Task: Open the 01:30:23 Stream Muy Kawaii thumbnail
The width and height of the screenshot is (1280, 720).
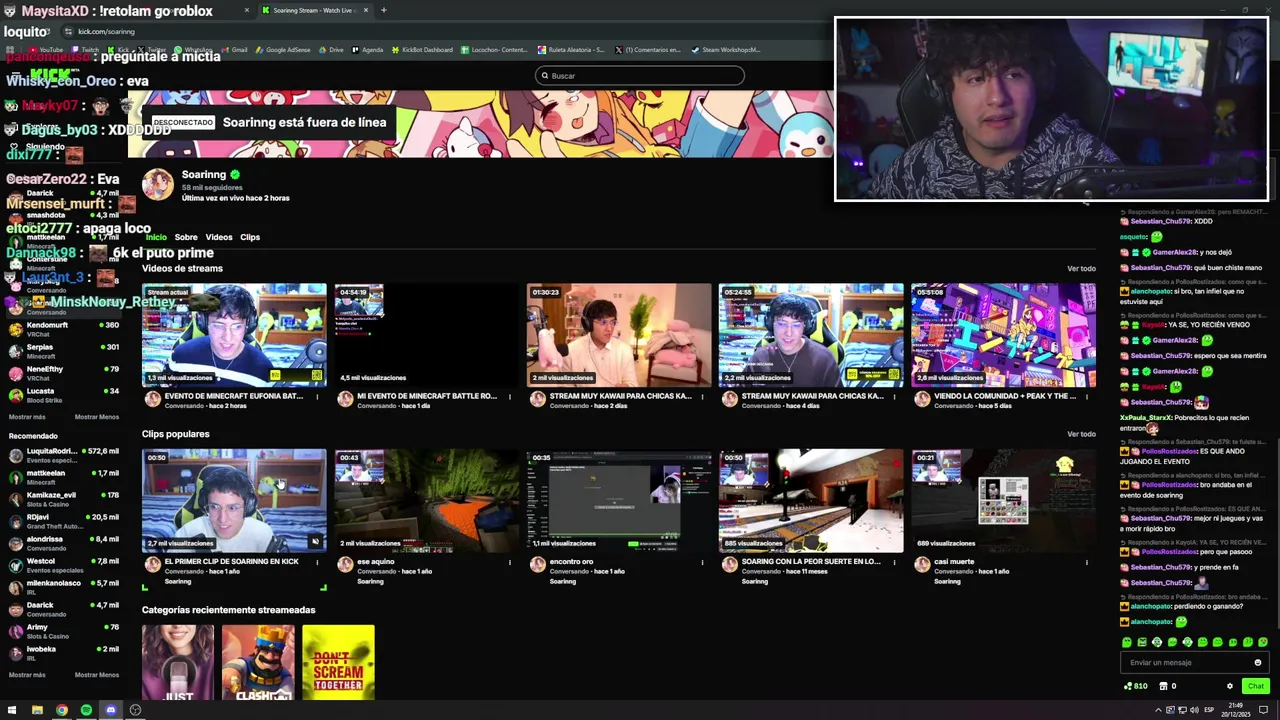Action: pyautogui.click(x=619, y=335)
